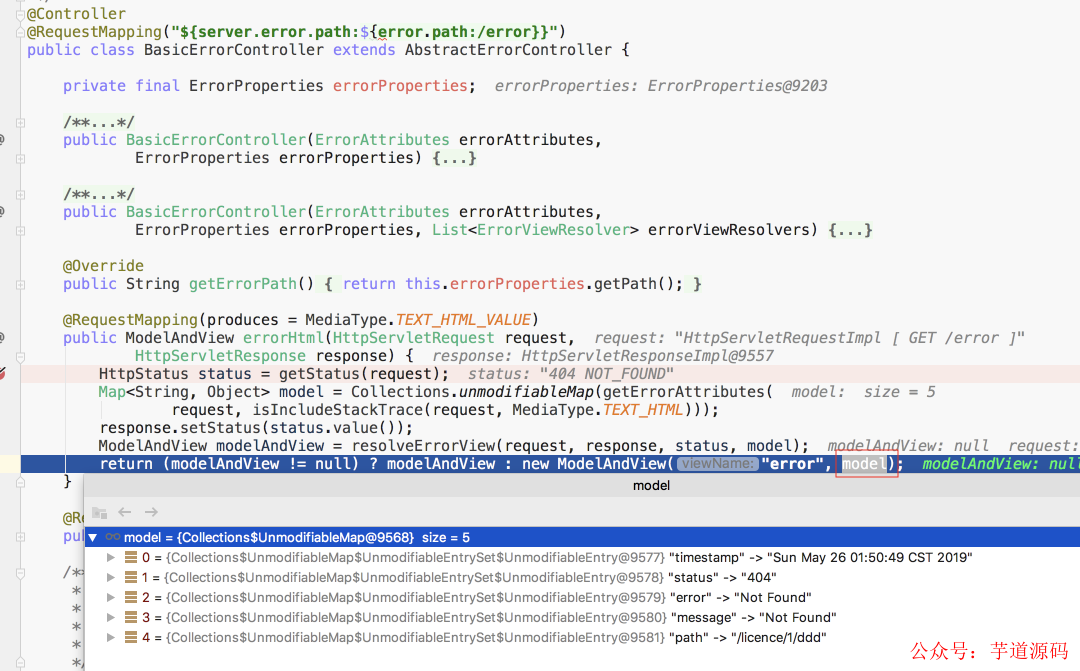Collapse the Javadoc block below the popup via the gutter
Image resolution: width=1080 pixels, height=671 pixels.
click(21, 573)
